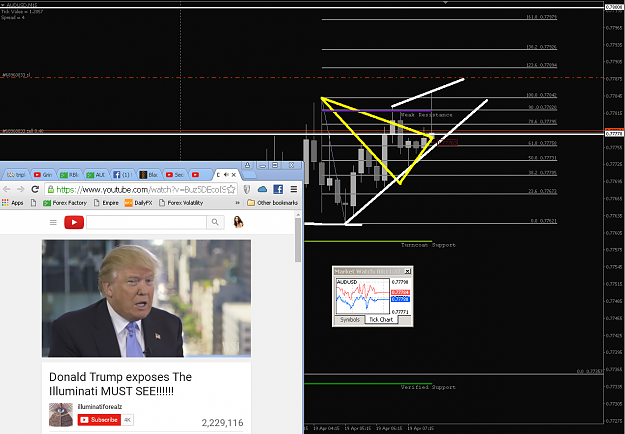Subscribe to the illuminatiforealz channel
This screenshot has width=625, height=434.
pos(99,420)
